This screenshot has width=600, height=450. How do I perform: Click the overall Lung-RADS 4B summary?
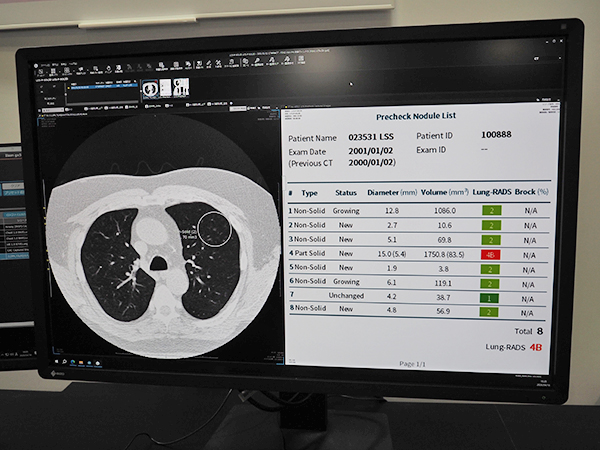point(514,347)
